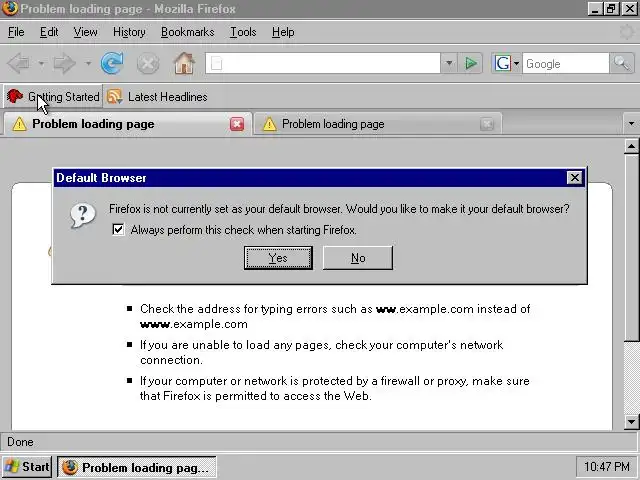Open the Forward history dropdown arrow

pyautogui.click(x=88, y=64)
